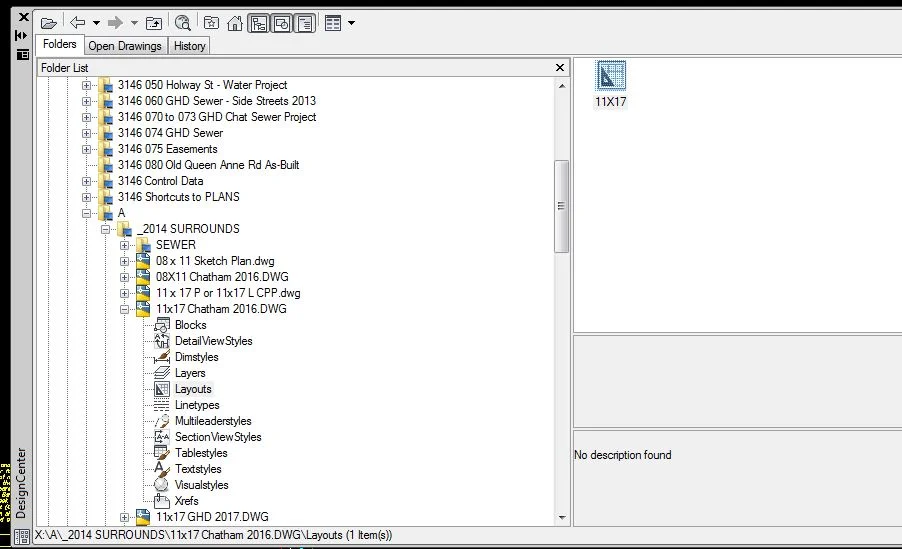Open the Views dropdown arrow
Image resolution: width=902 pixels, height=549 pixels.
pos(351,23)
